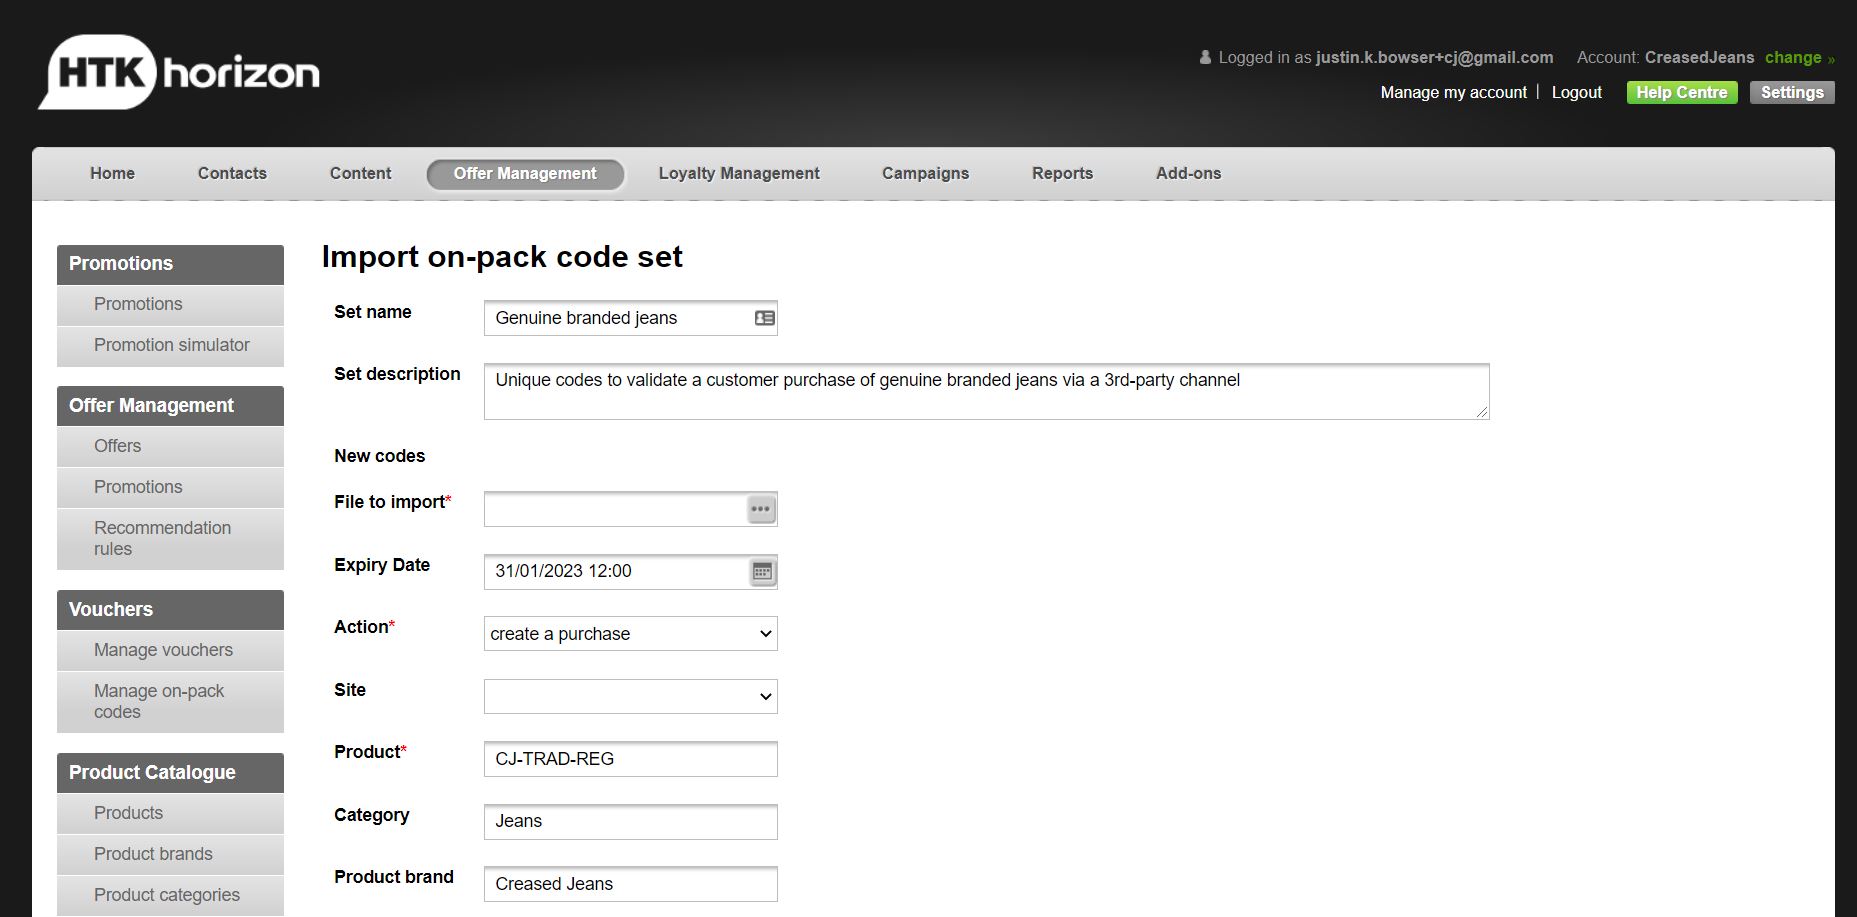Click the Category input field
Screen dimensions: 1857x917
coord(630,822)
